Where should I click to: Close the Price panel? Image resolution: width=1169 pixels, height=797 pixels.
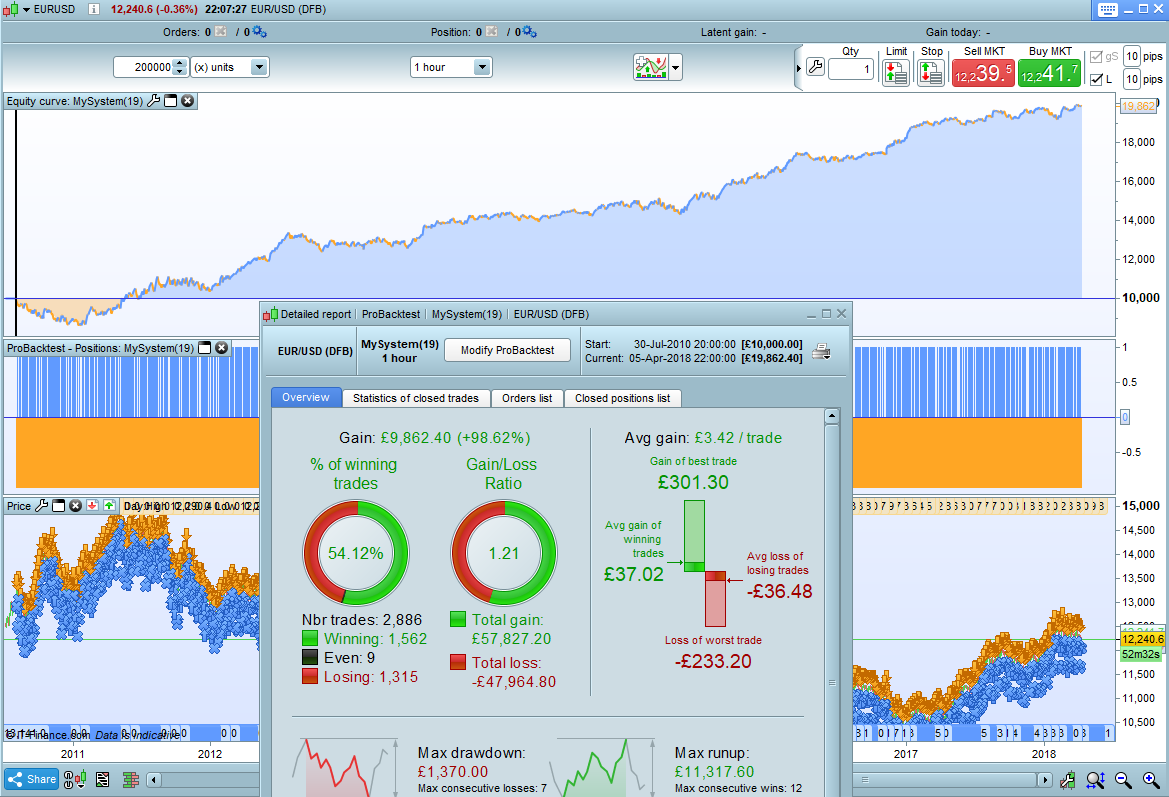pos(75,505)
